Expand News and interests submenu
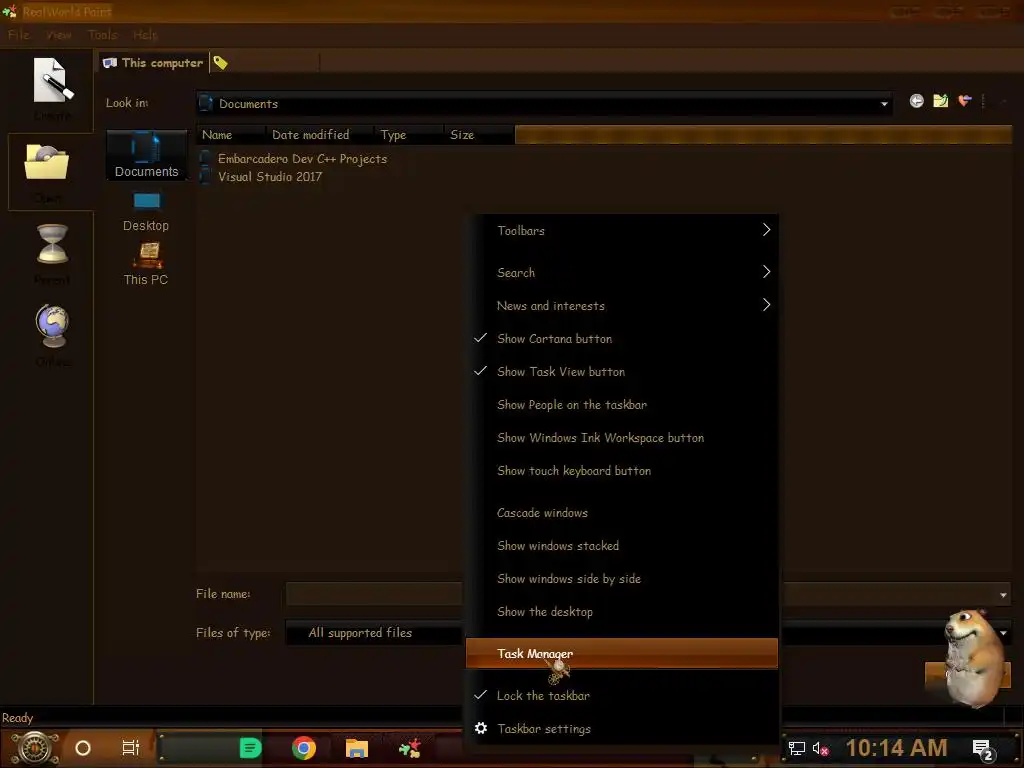Image resolution: width=1024 pixels, height=768 pixels. pyautogui.click(x=622, y=306)
